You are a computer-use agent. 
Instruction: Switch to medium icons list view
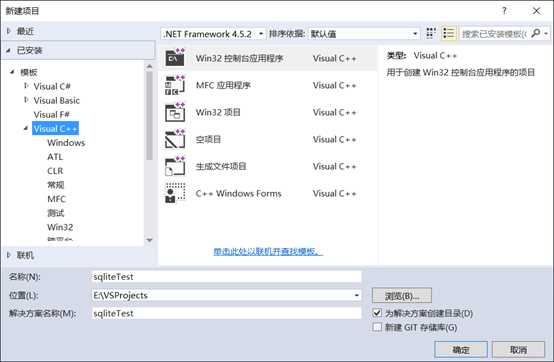(x=448, y=34)
